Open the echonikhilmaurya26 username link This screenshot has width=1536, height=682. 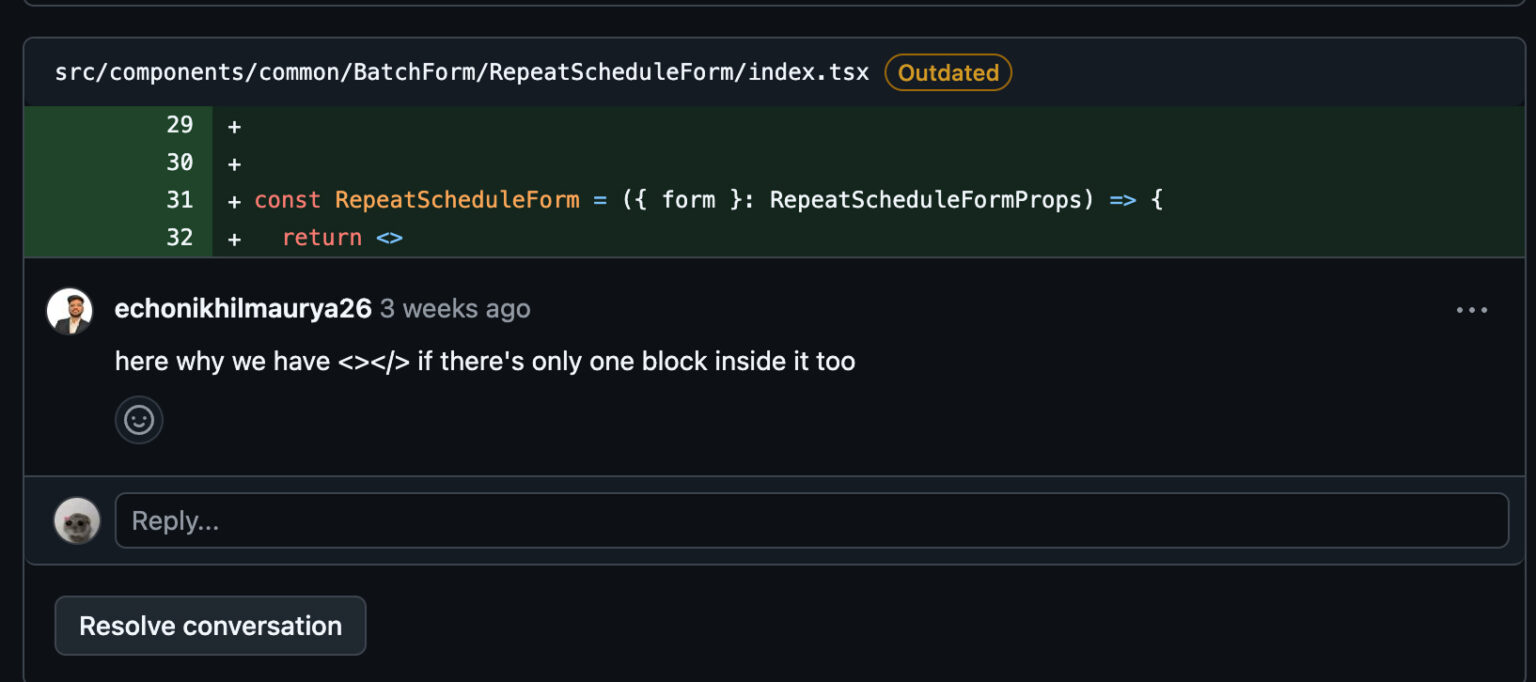243,309
